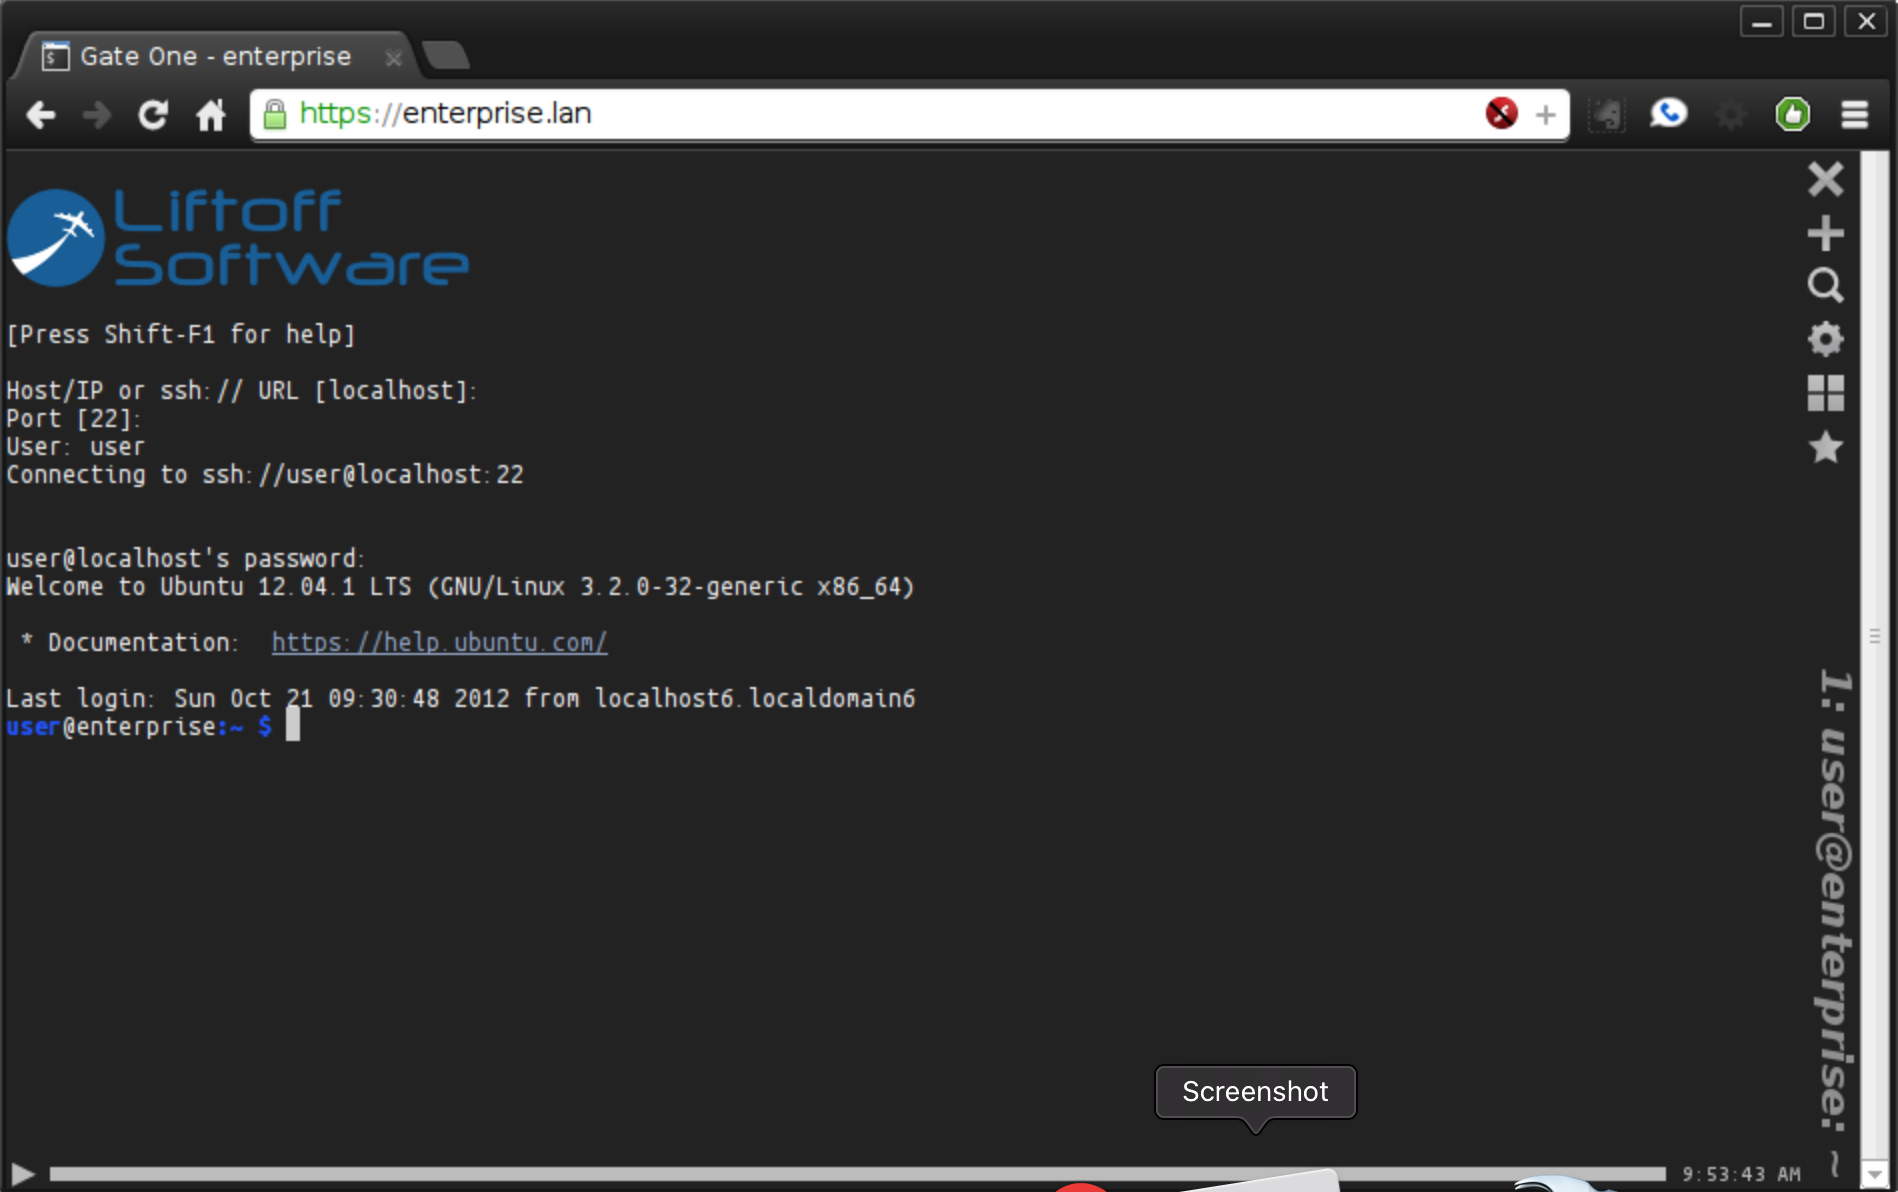Open bookmarks star icon
This screenshot has width=1898, height=1192.
tap(1825, 447)
